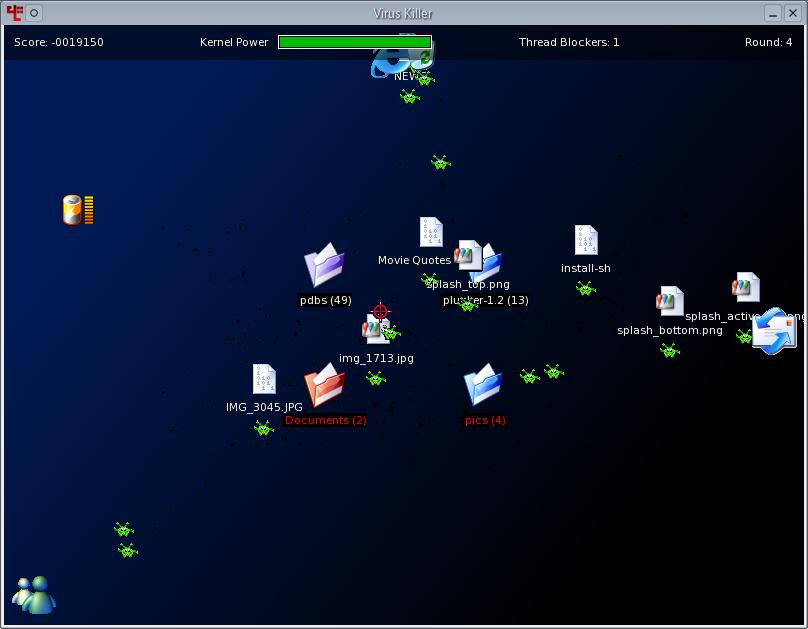Click the Thread Blockers counter
This screenshot has height=629, width=808.
568,42
